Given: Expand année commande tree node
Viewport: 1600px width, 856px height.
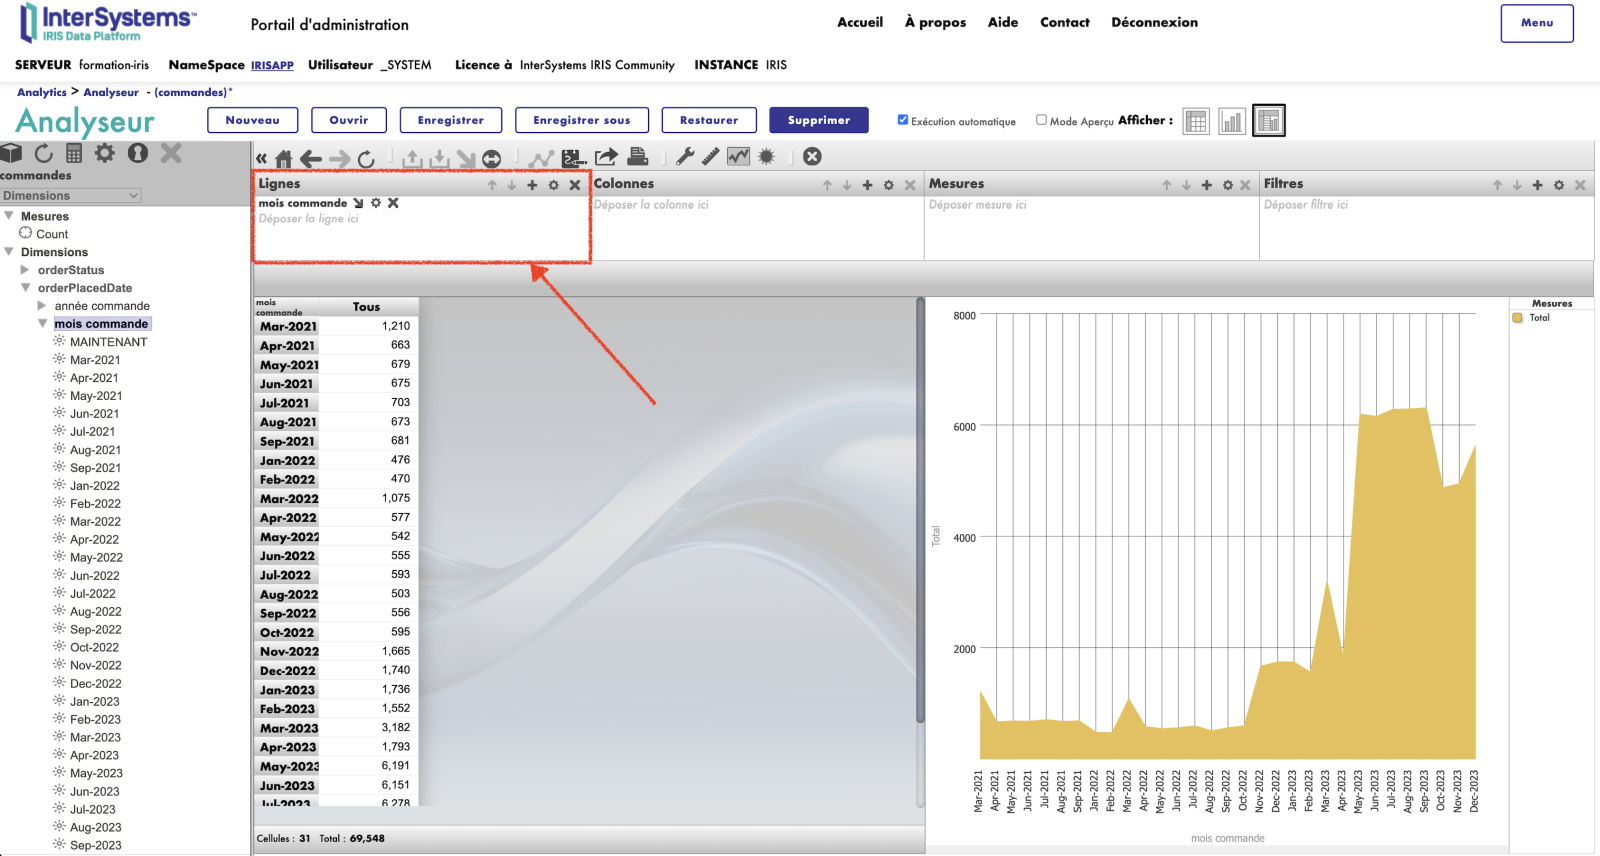Looking at the screenshot, I should point(42,306).
